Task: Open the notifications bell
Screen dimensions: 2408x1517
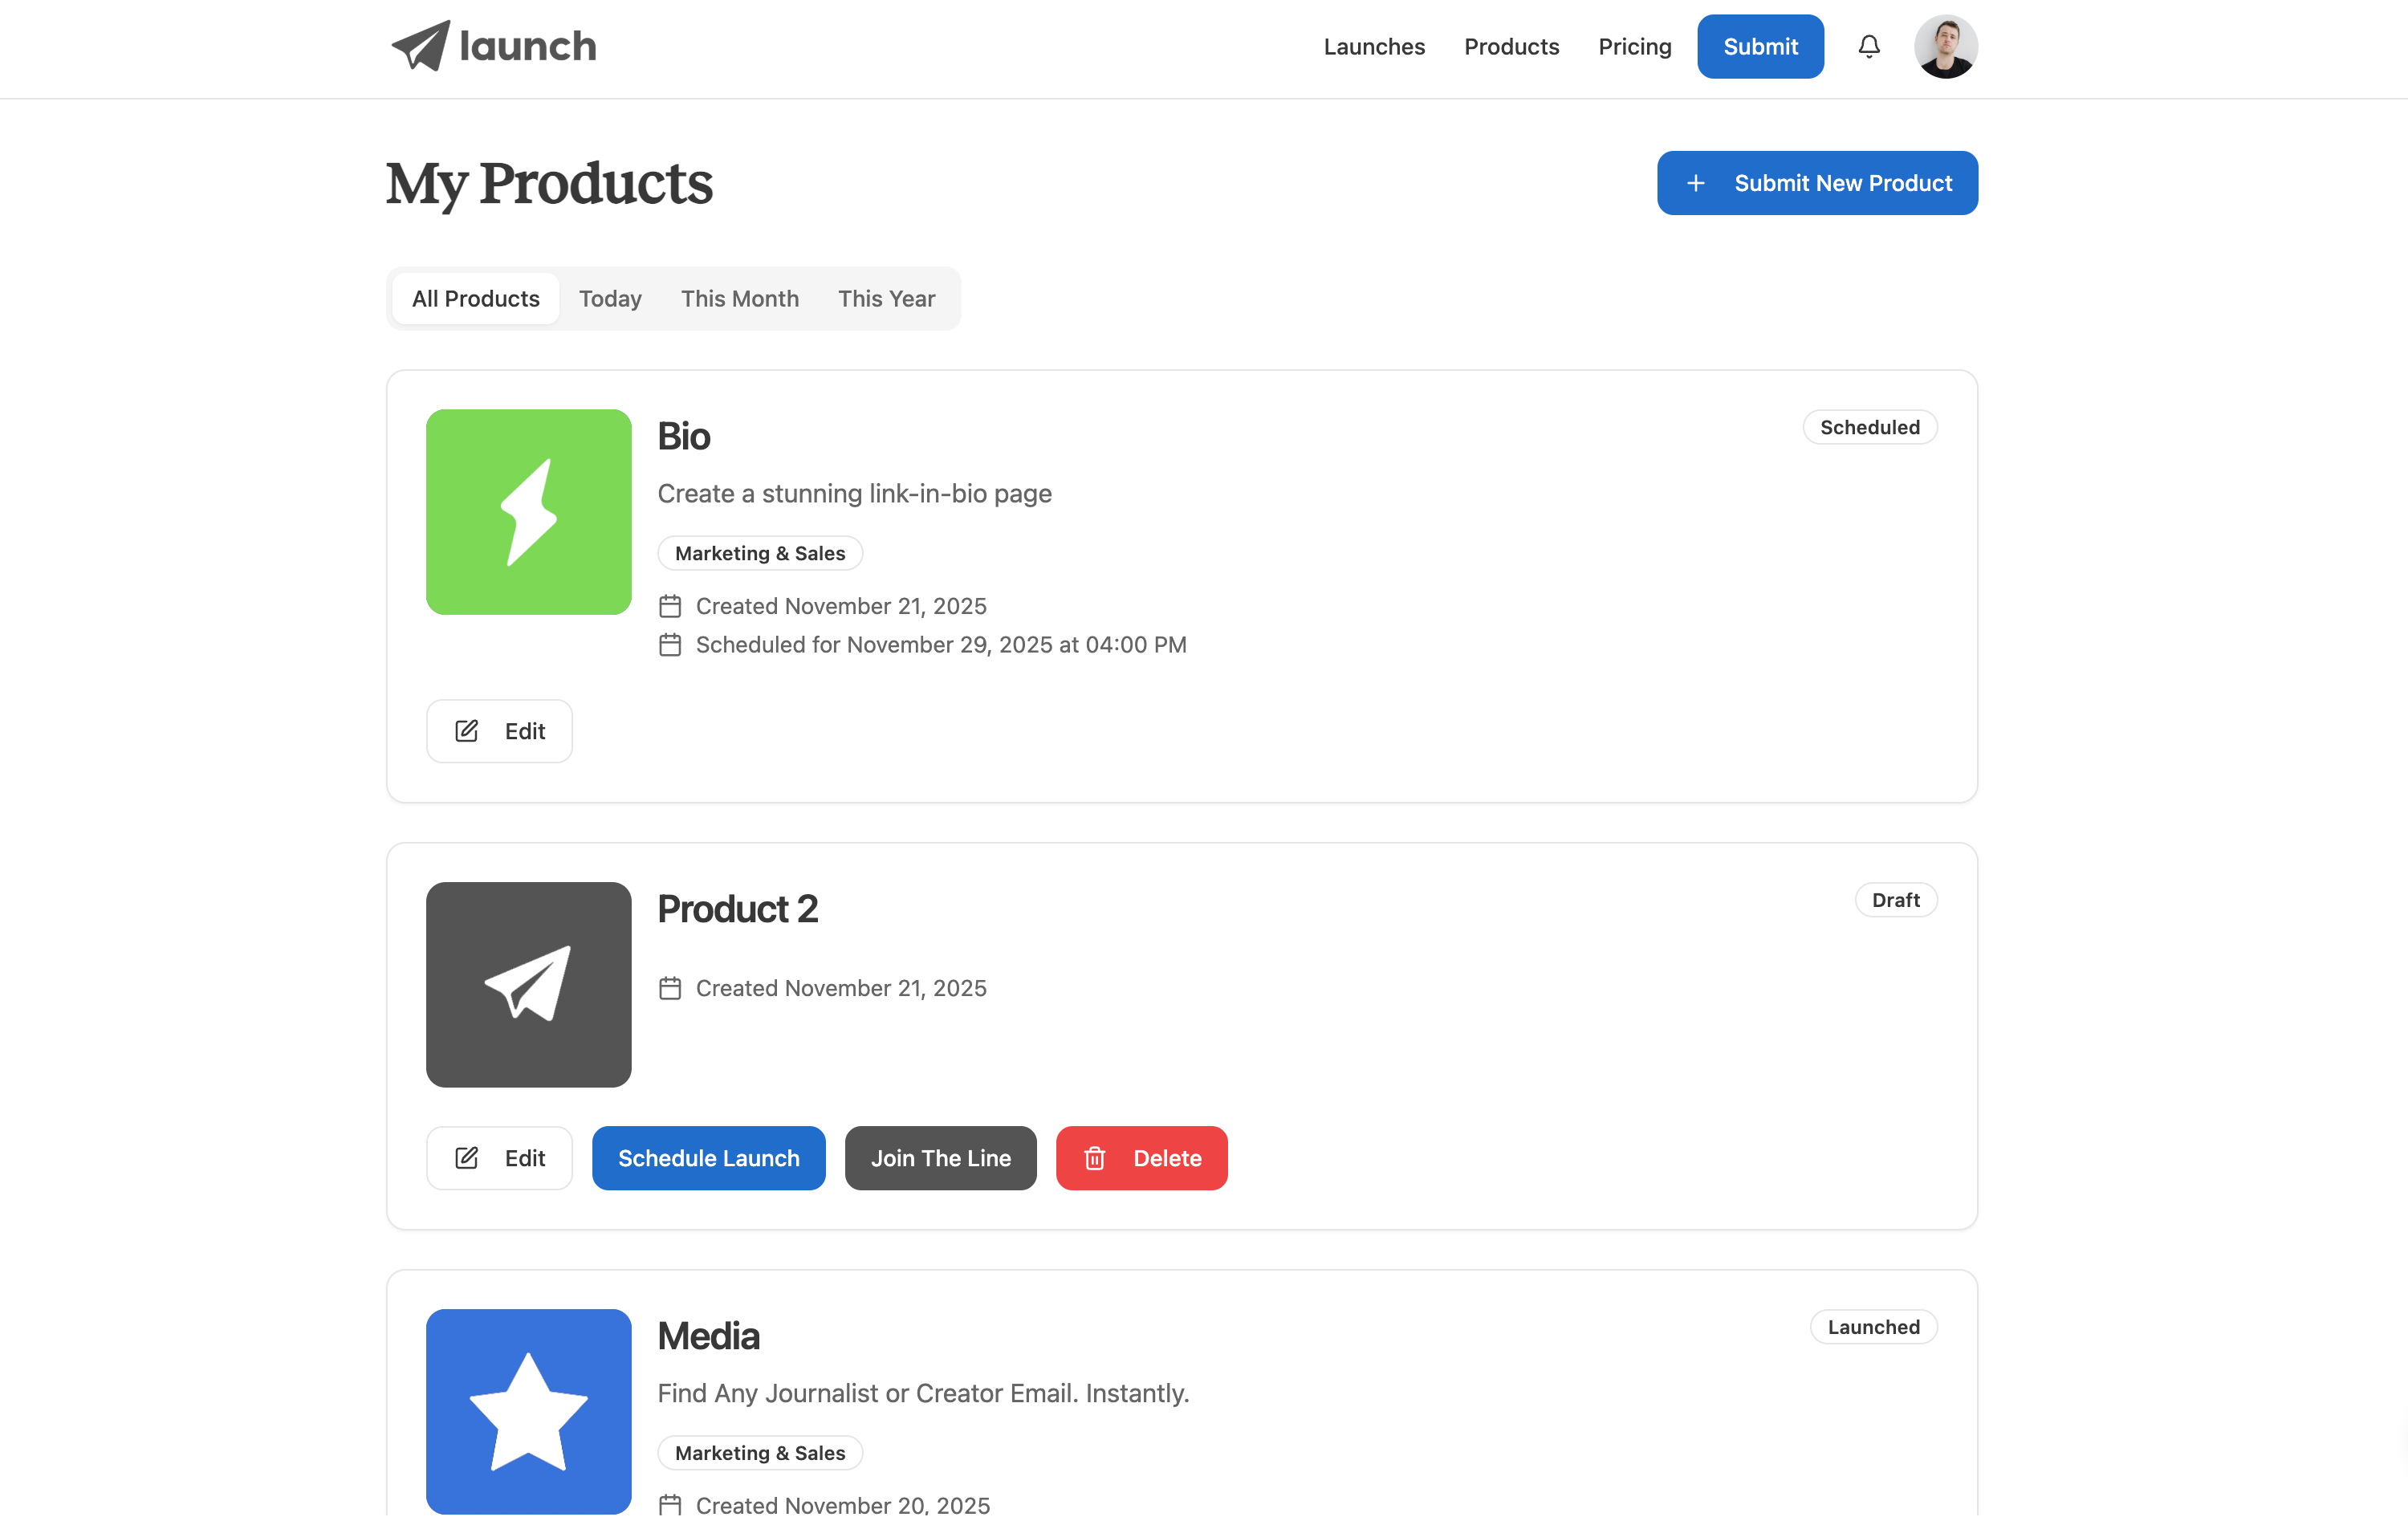Action: pos(1868,46)
